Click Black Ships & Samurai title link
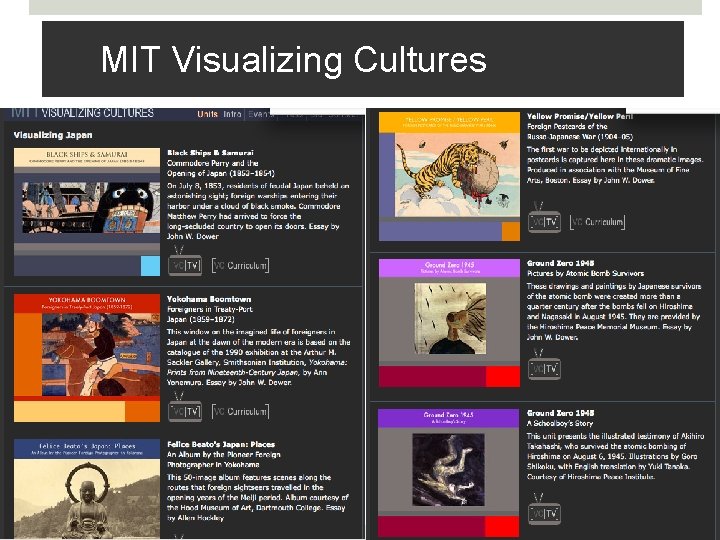This screenshot has width=720, height=540. click(x=210, y=152)
